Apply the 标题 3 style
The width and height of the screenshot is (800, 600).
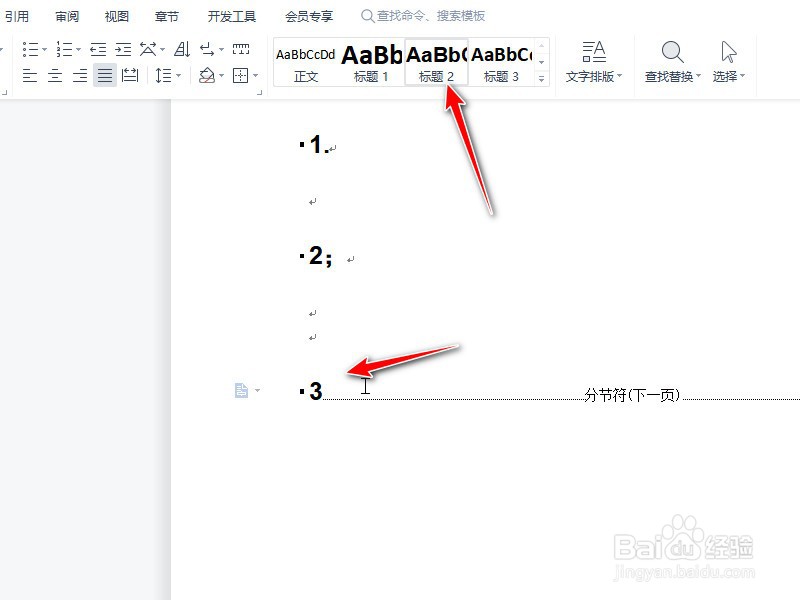[501, 64]
